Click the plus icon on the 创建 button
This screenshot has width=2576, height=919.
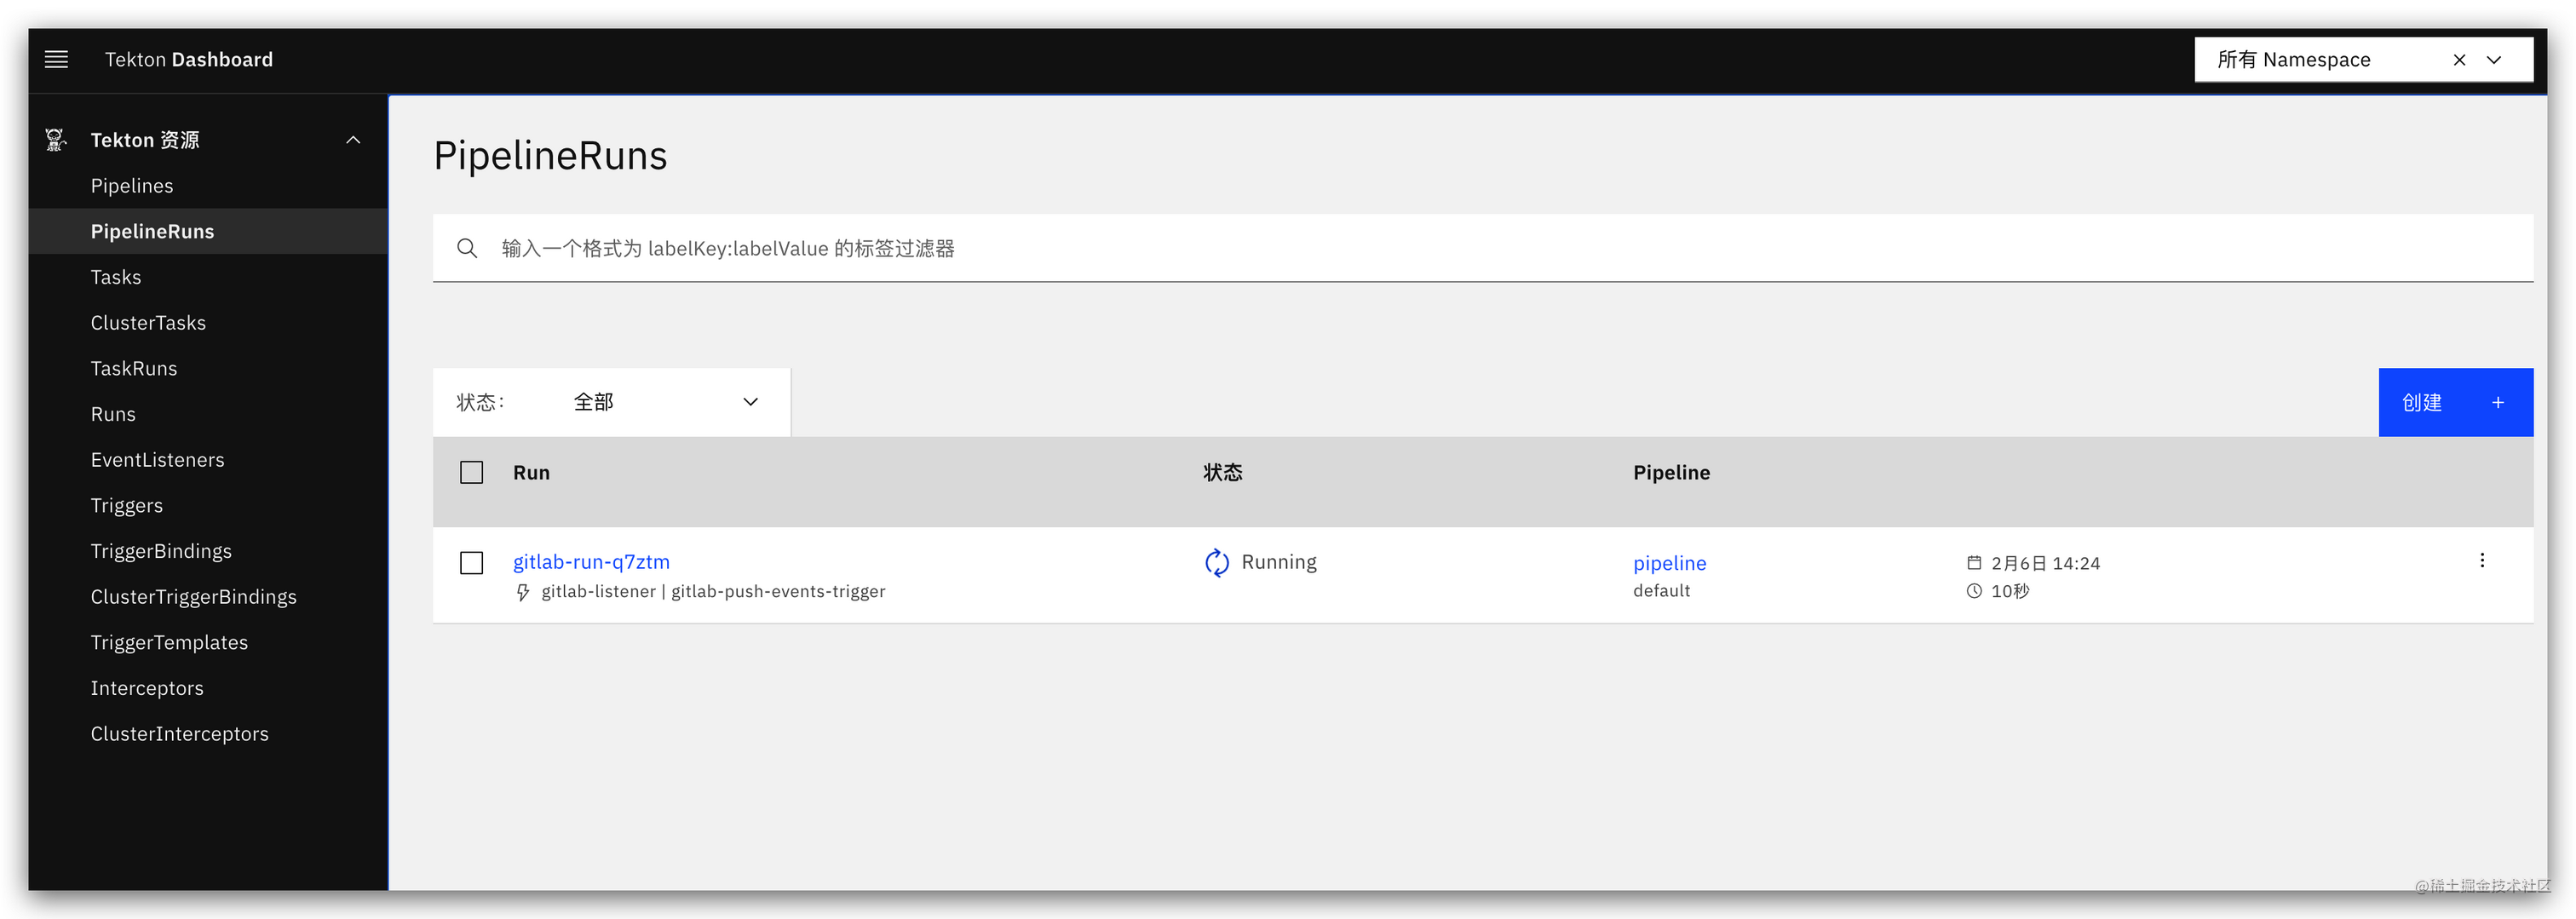2497,402
